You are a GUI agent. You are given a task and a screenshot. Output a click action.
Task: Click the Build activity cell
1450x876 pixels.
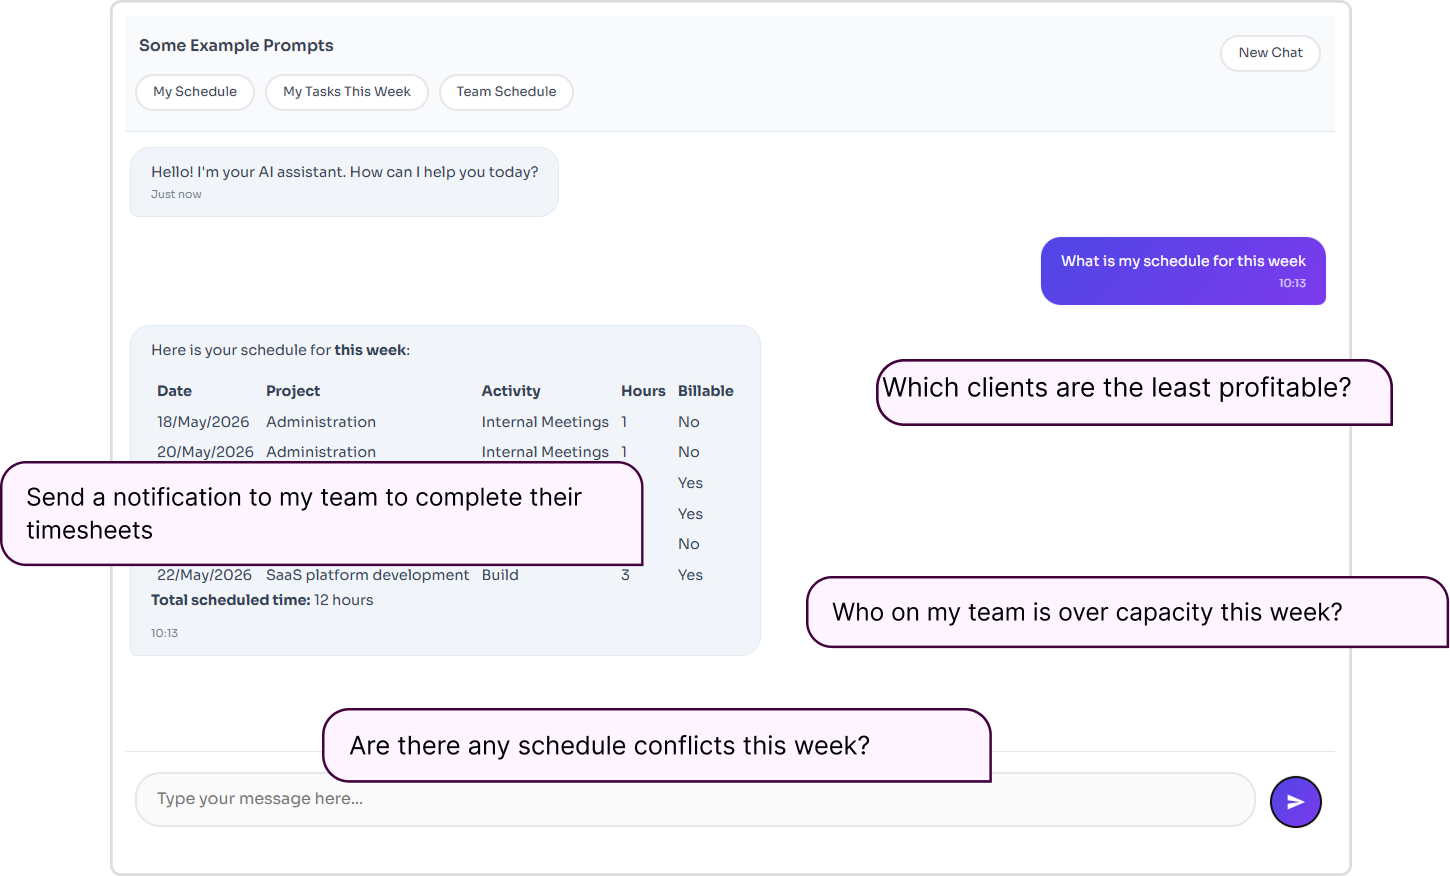[x=500, y=575]
